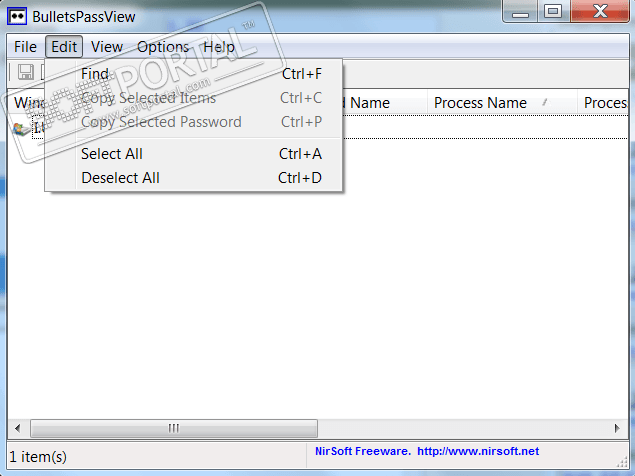Open the File menu
The height and width of the screenshot is (476, 635).
[x=25, y=47]
